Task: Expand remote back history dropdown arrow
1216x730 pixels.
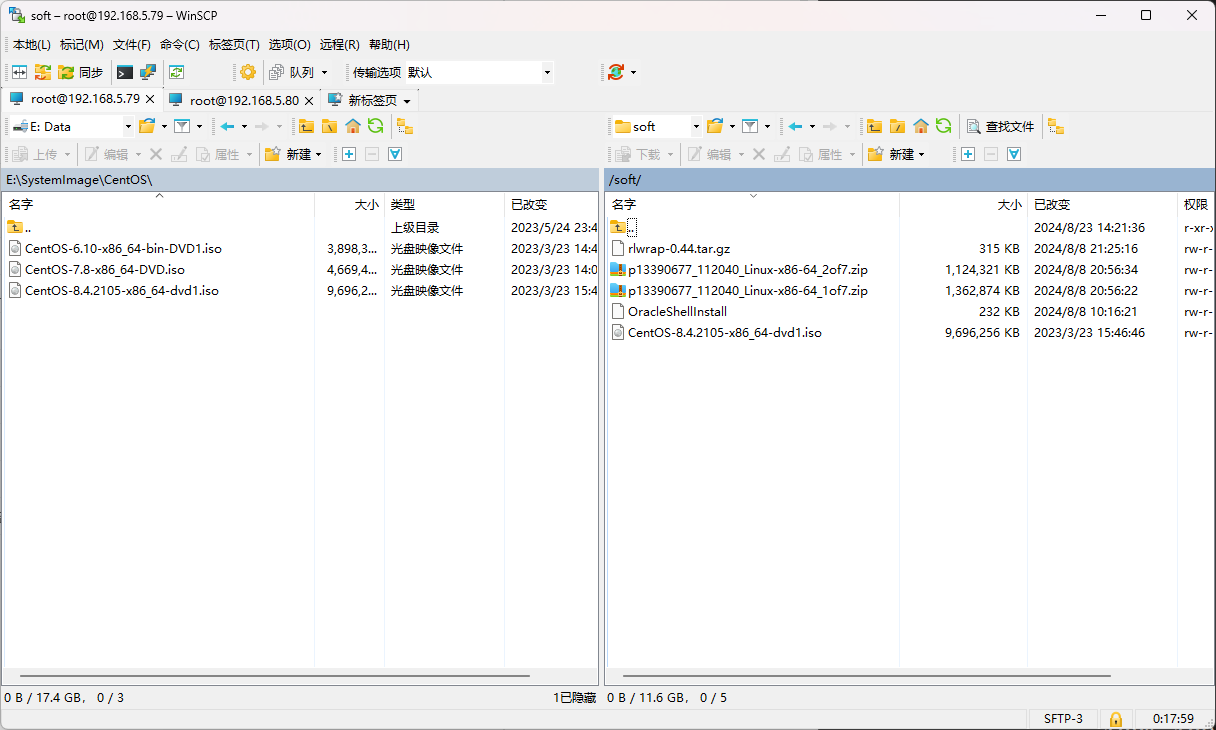Action: click(x=812, y=127)
